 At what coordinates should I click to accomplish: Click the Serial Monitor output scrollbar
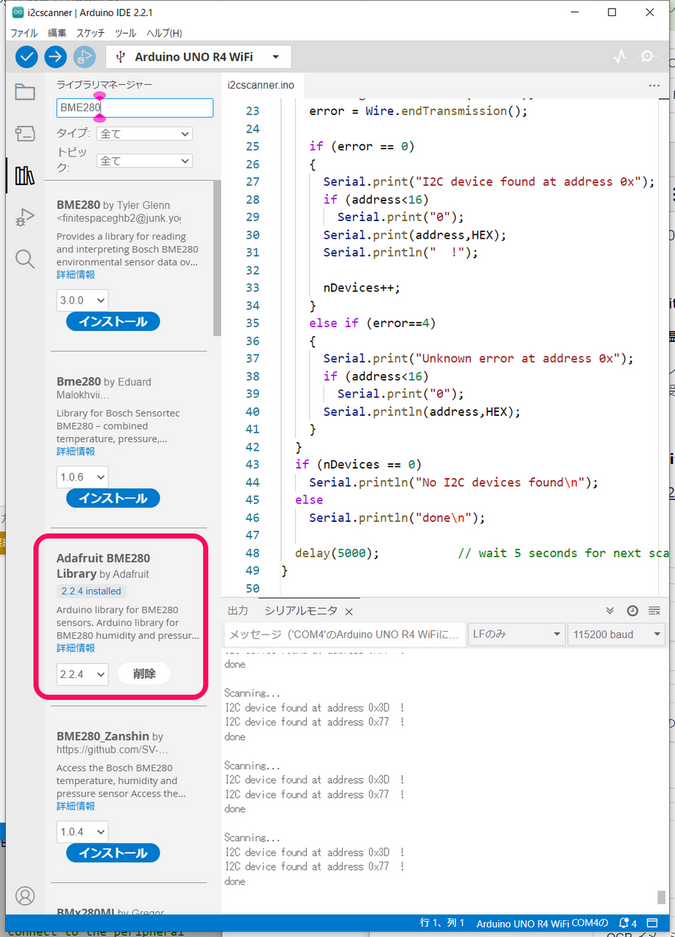[x=661, y=897]
